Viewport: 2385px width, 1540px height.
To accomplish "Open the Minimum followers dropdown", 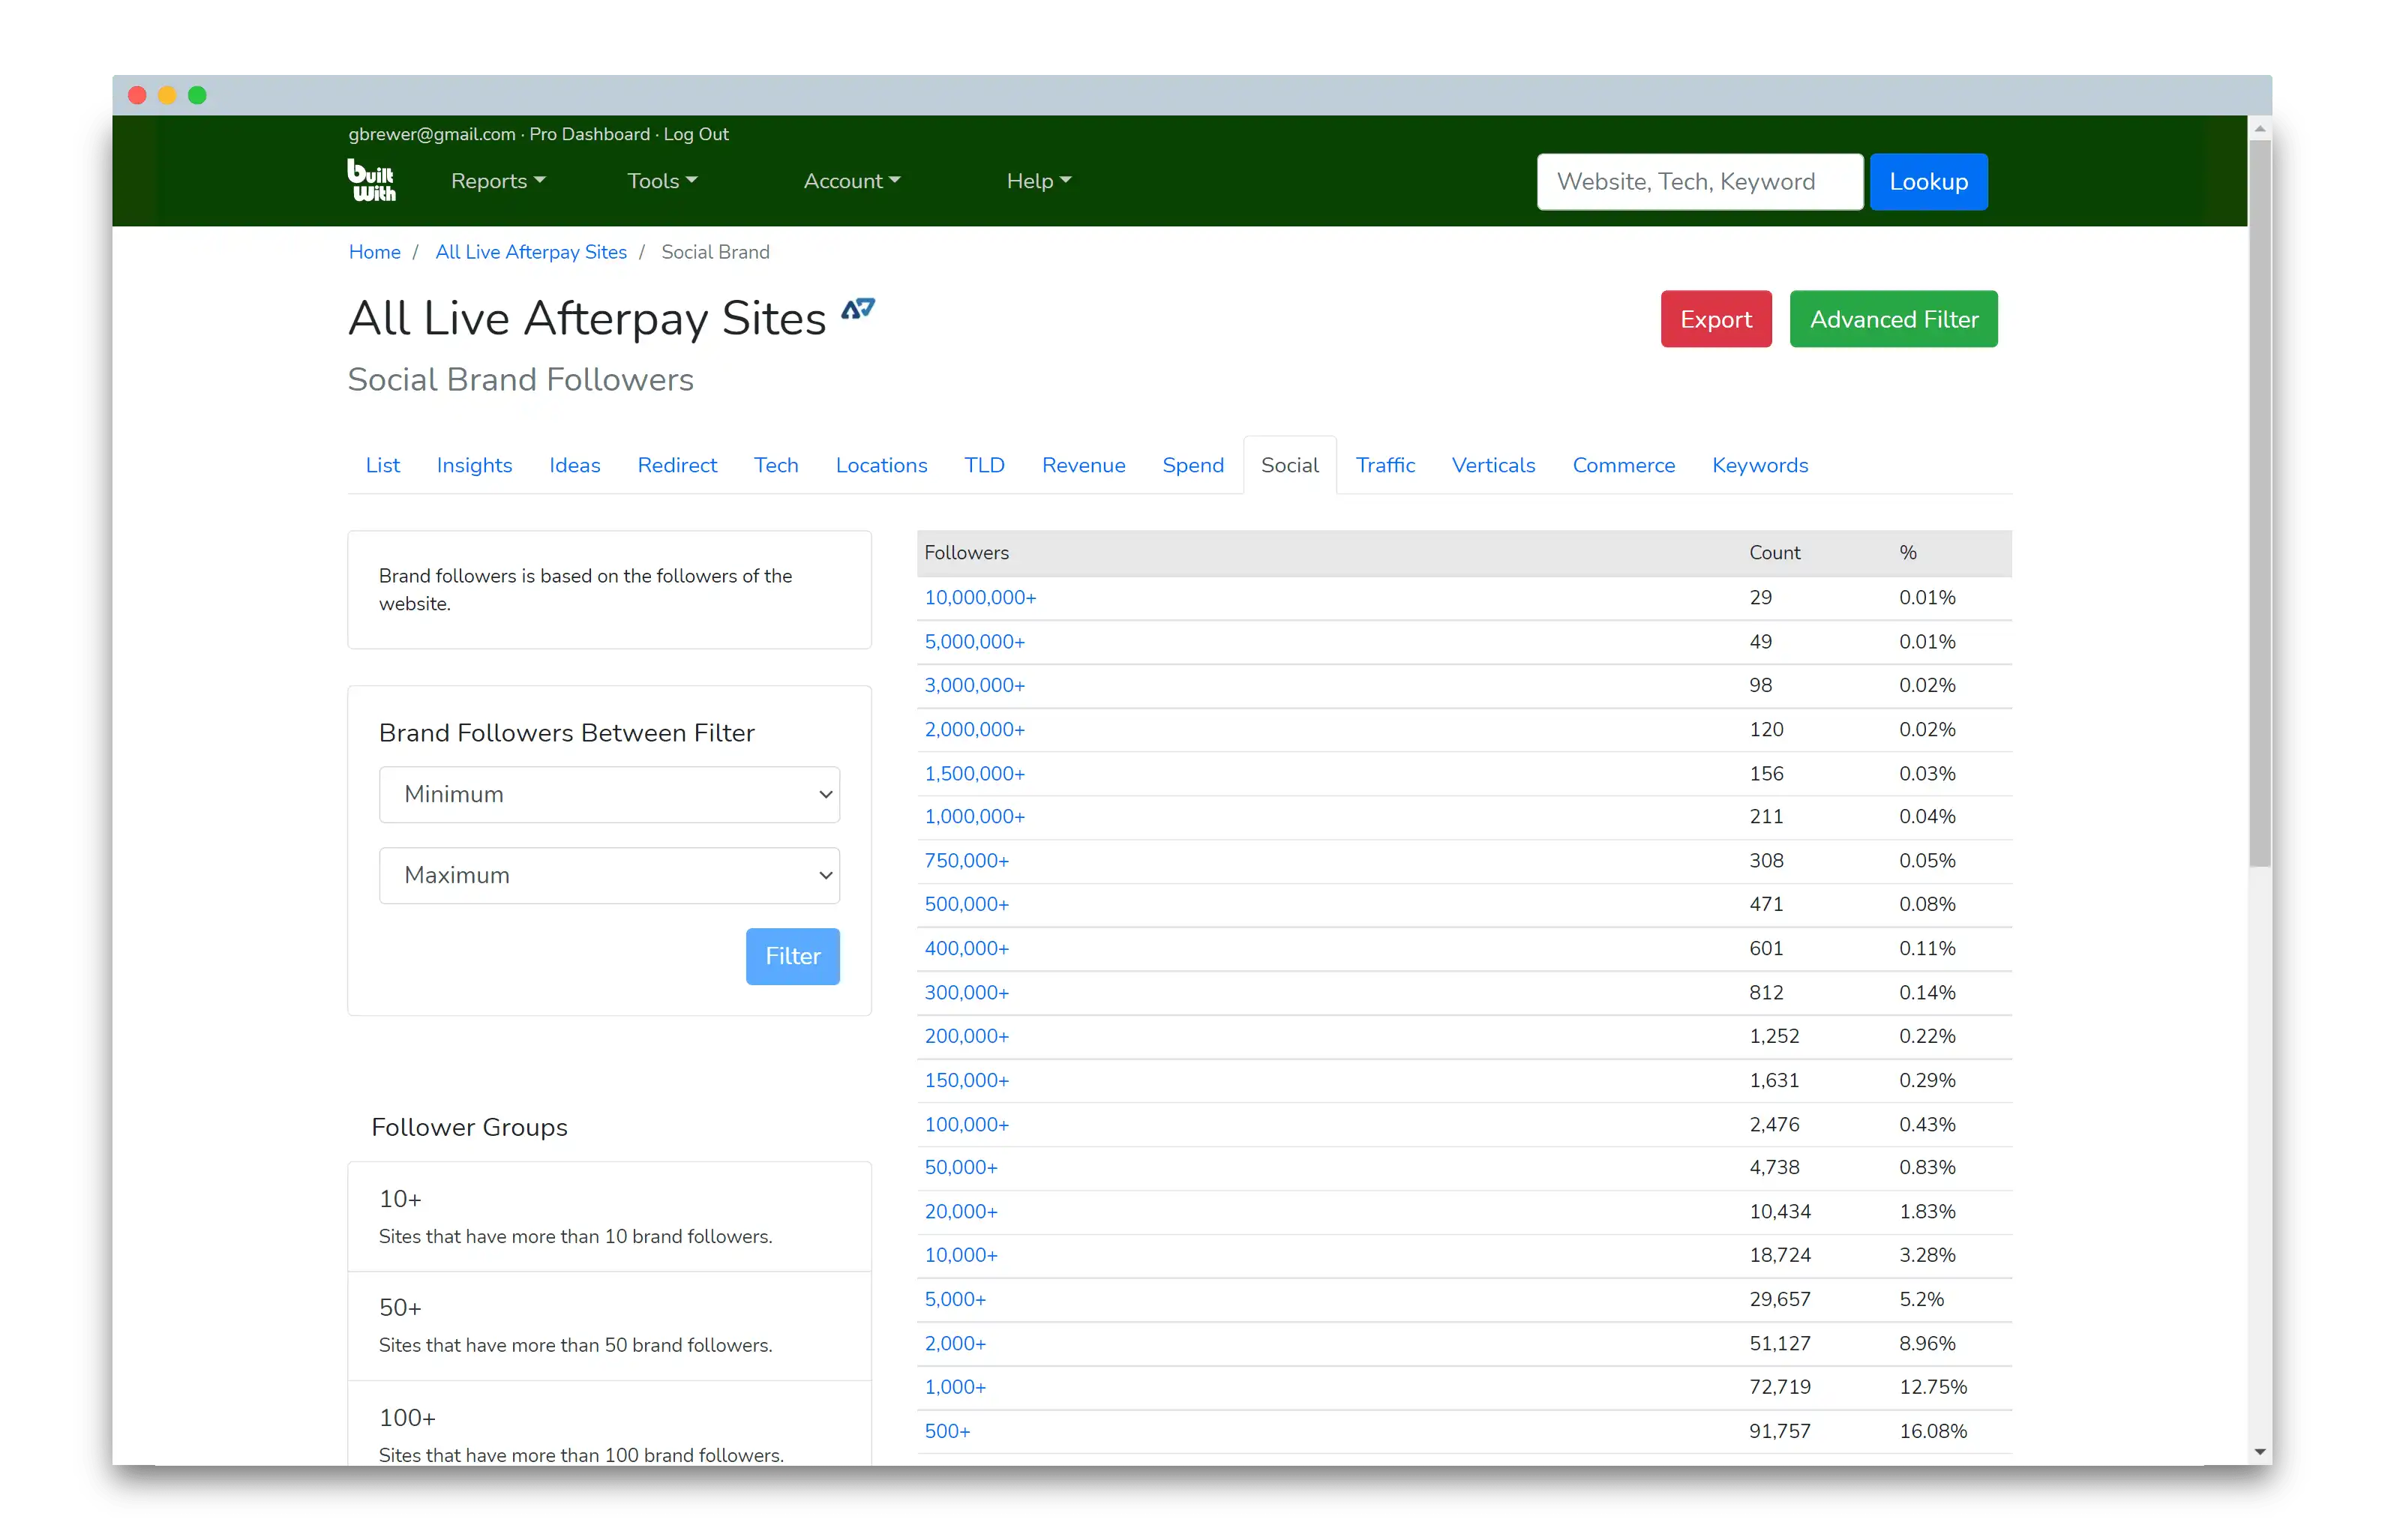I will (609, 794).
